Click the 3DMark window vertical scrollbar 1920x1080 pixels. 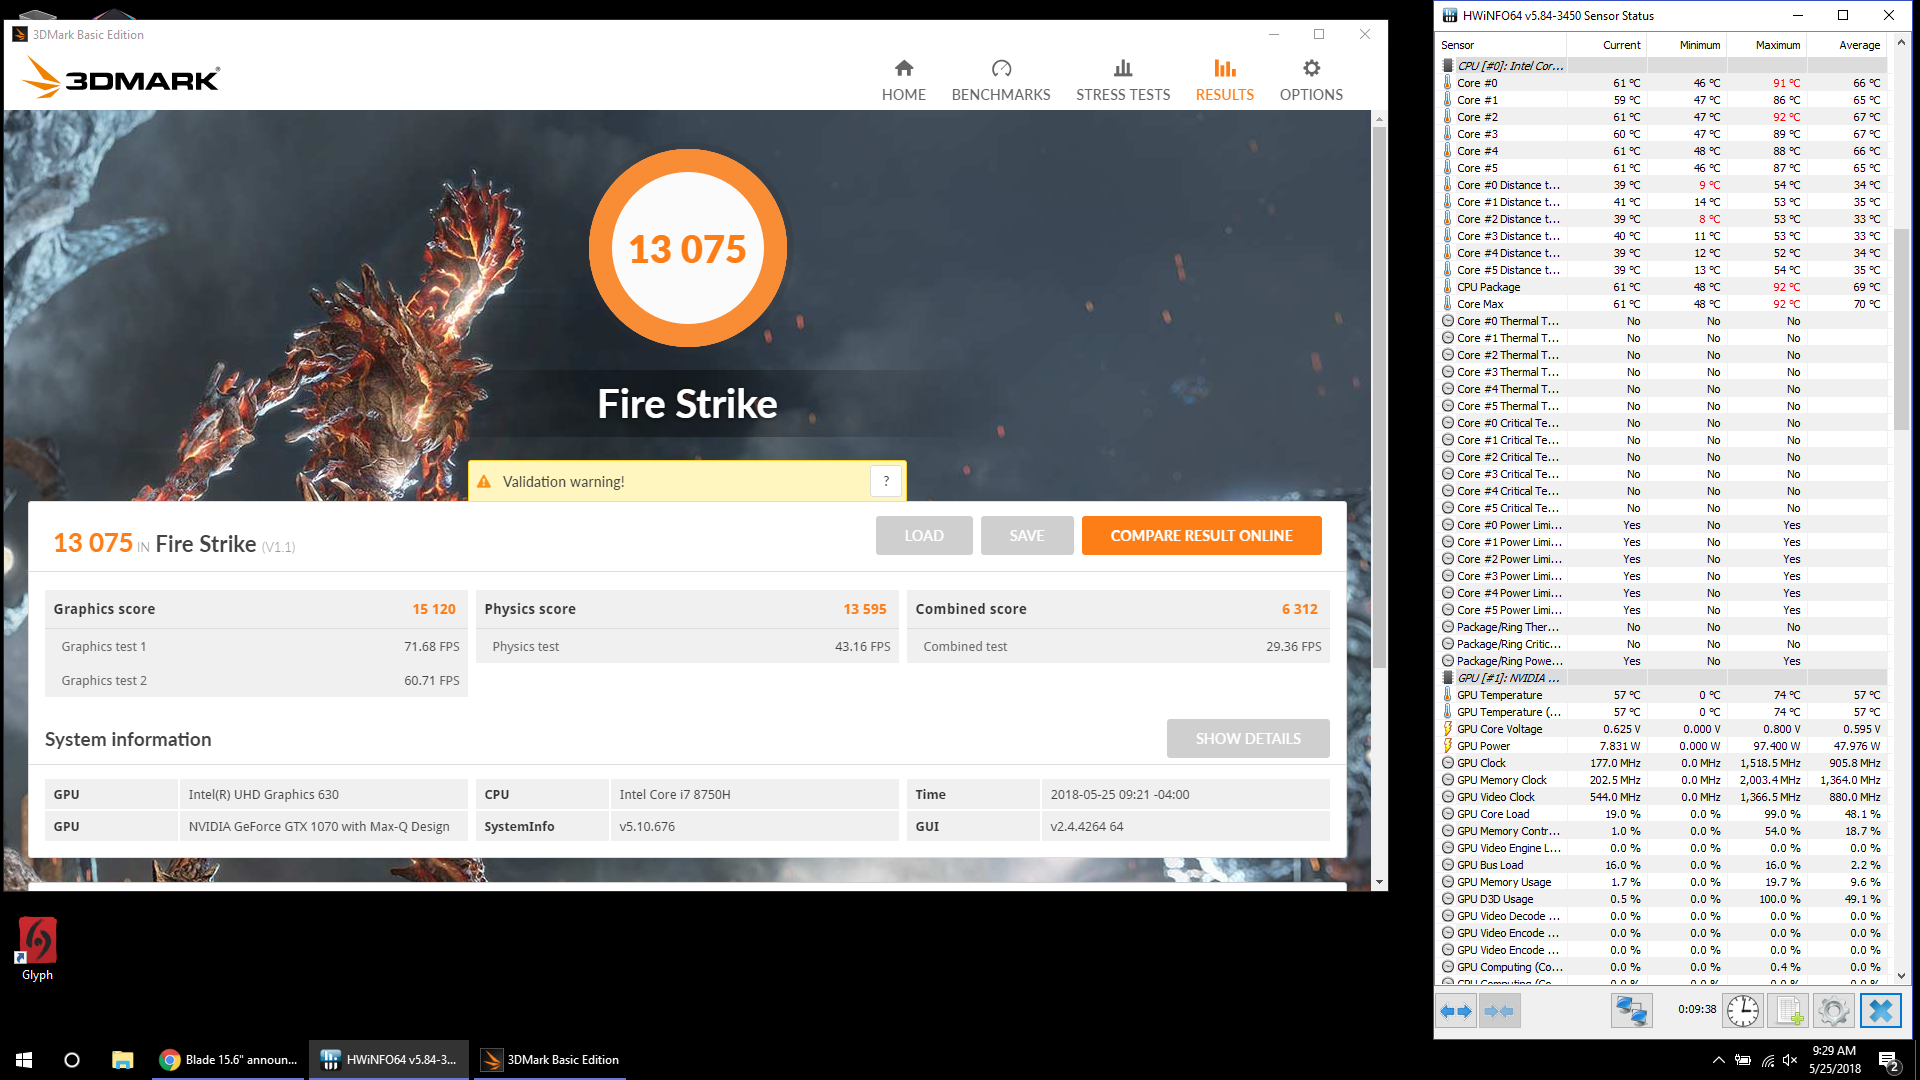1379,395
